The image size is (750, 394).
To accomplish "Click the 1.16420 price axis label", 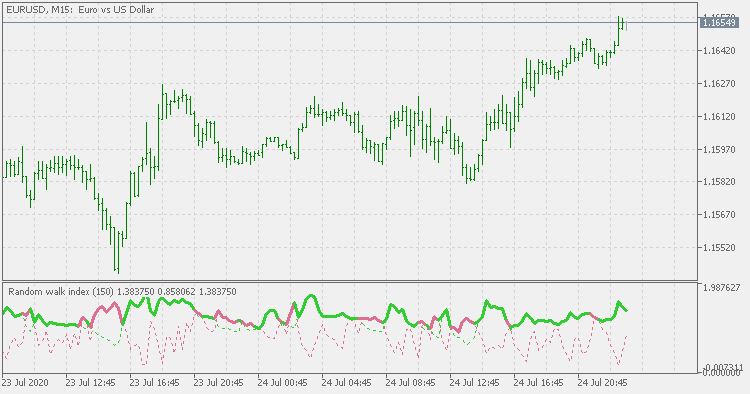I will tap(719, 51).
